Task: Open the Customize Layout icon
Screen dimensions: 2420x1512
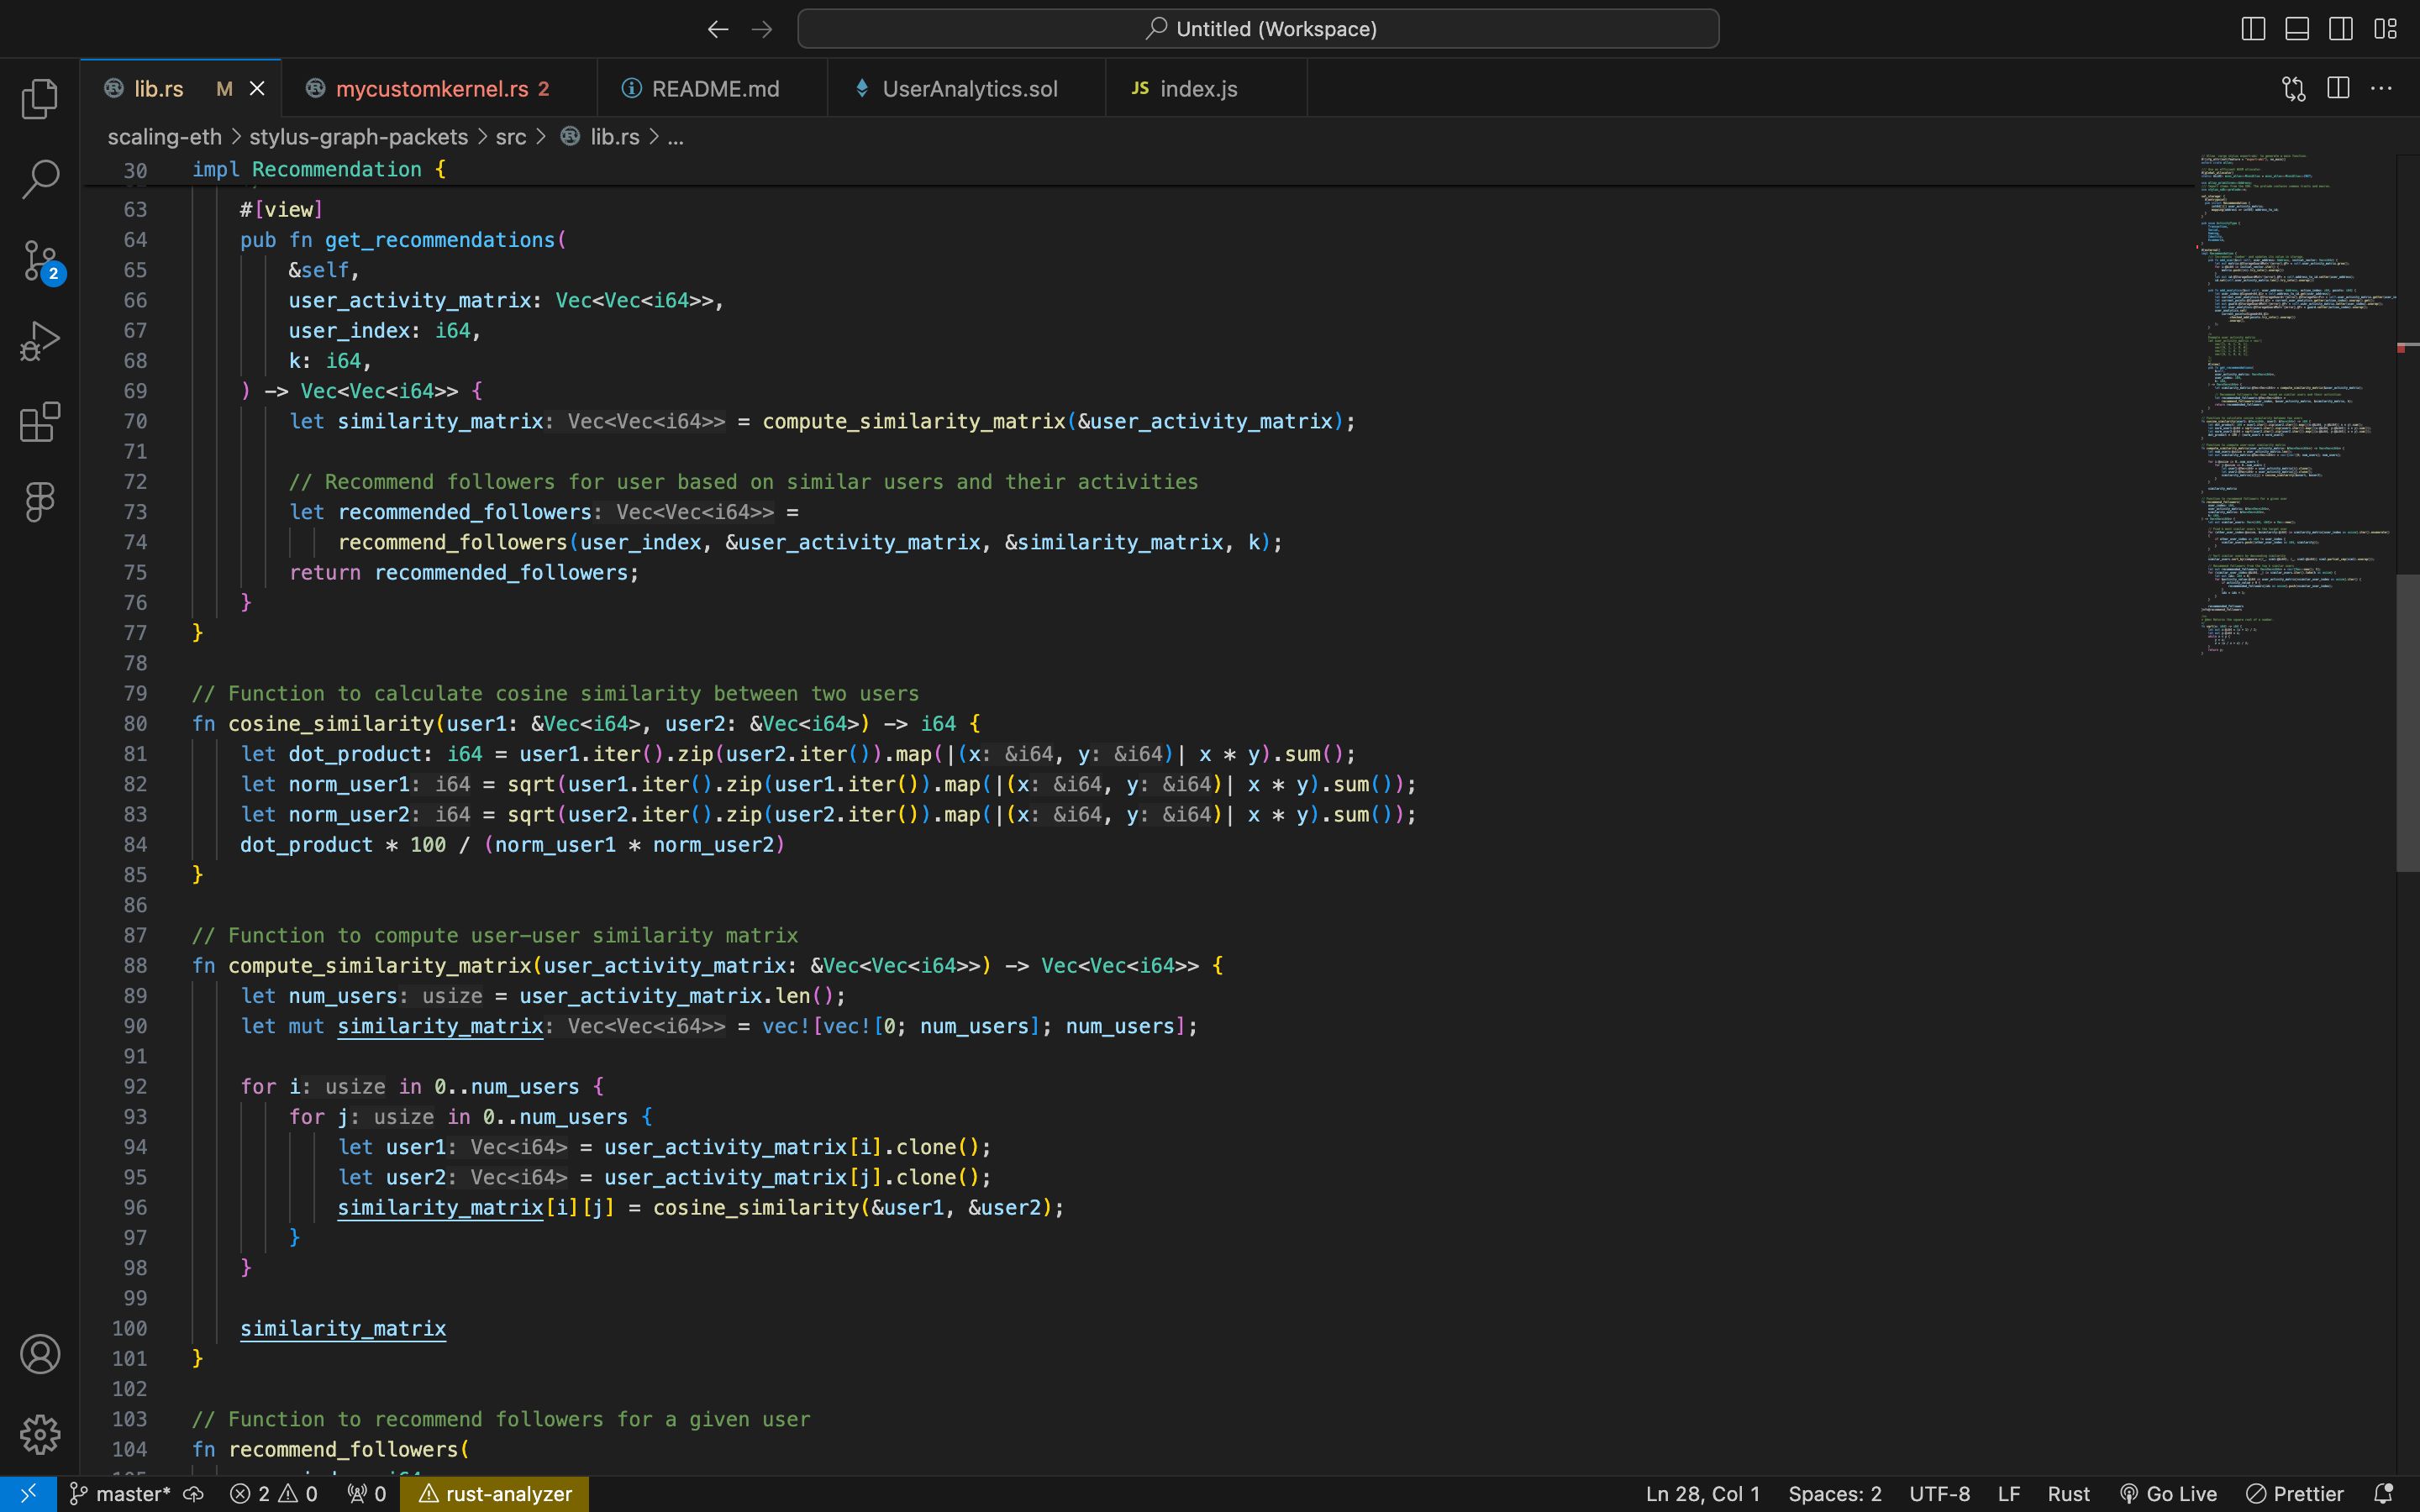Action: click(x=2386, y=29)
